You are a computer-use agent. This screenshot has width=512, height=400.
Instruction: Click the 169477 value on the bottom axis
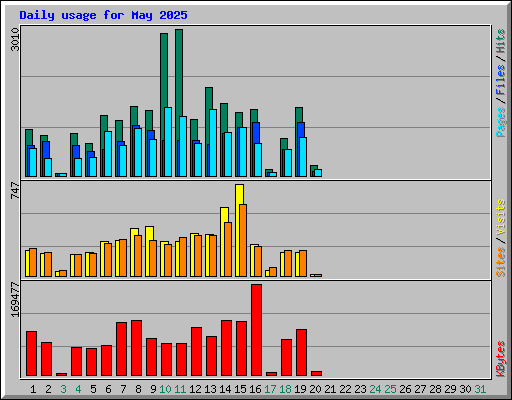click(15, 300)
